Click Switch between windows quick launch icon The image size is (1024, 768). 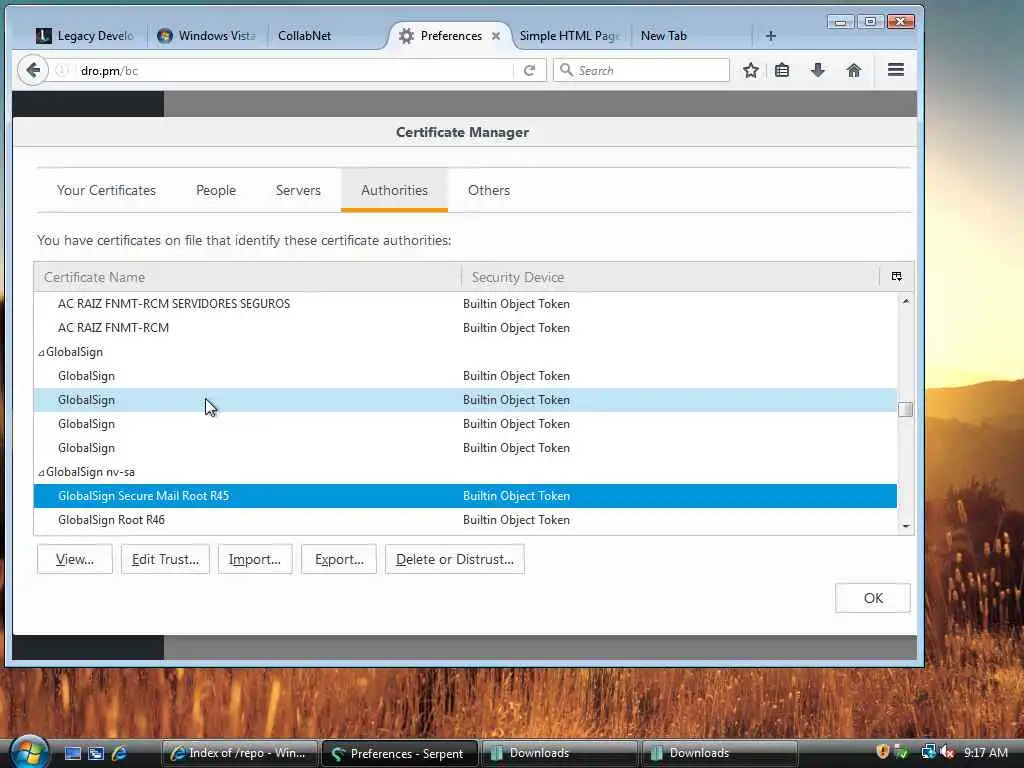(96, 753)
